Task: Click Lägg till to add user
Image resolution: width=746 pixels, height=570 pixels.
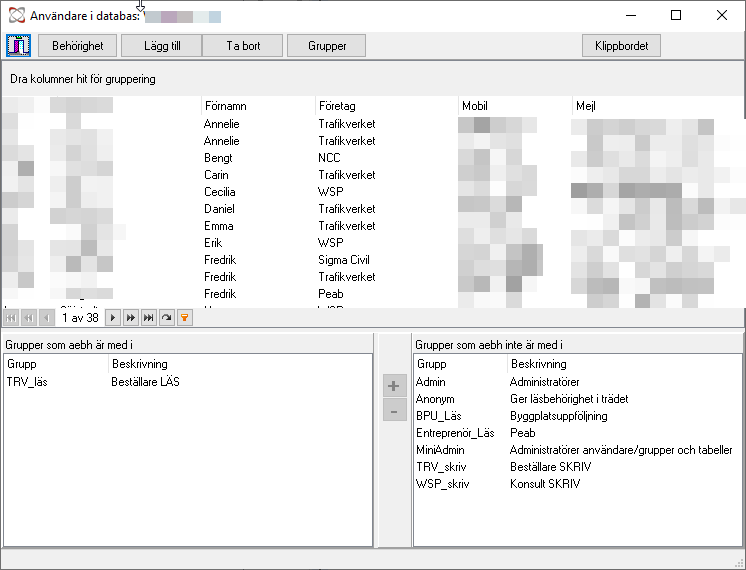Action: coord(162,46)
